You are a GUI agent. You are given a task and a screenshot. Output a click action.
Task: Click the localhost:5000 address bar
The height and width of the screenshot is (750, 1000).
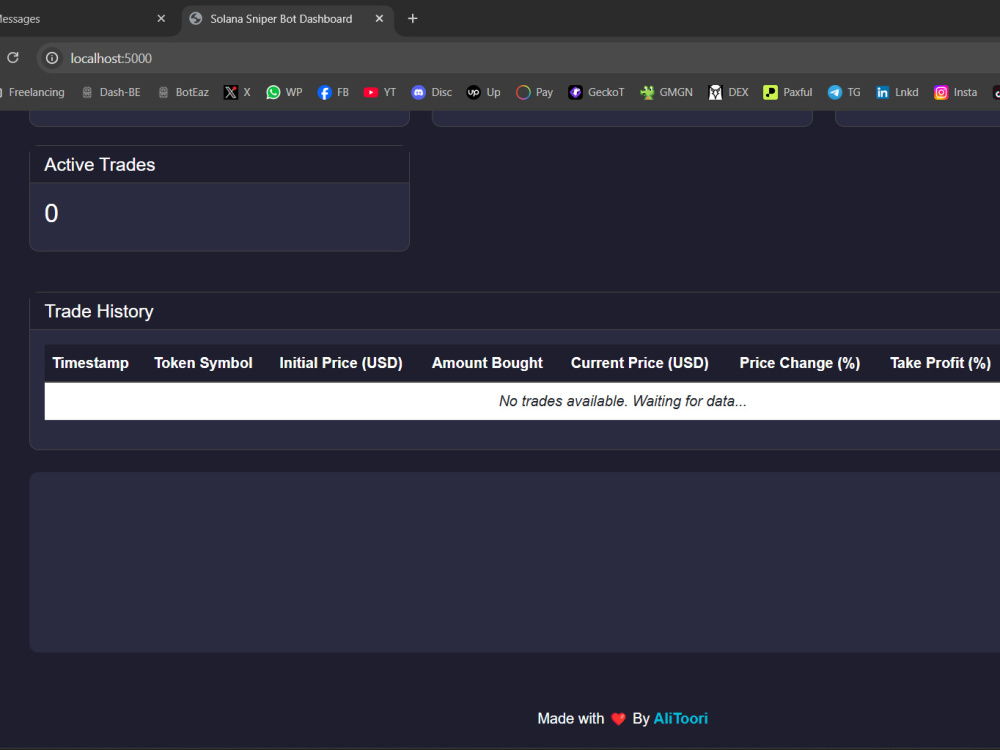pyautogui.click(x=518, y=58)
